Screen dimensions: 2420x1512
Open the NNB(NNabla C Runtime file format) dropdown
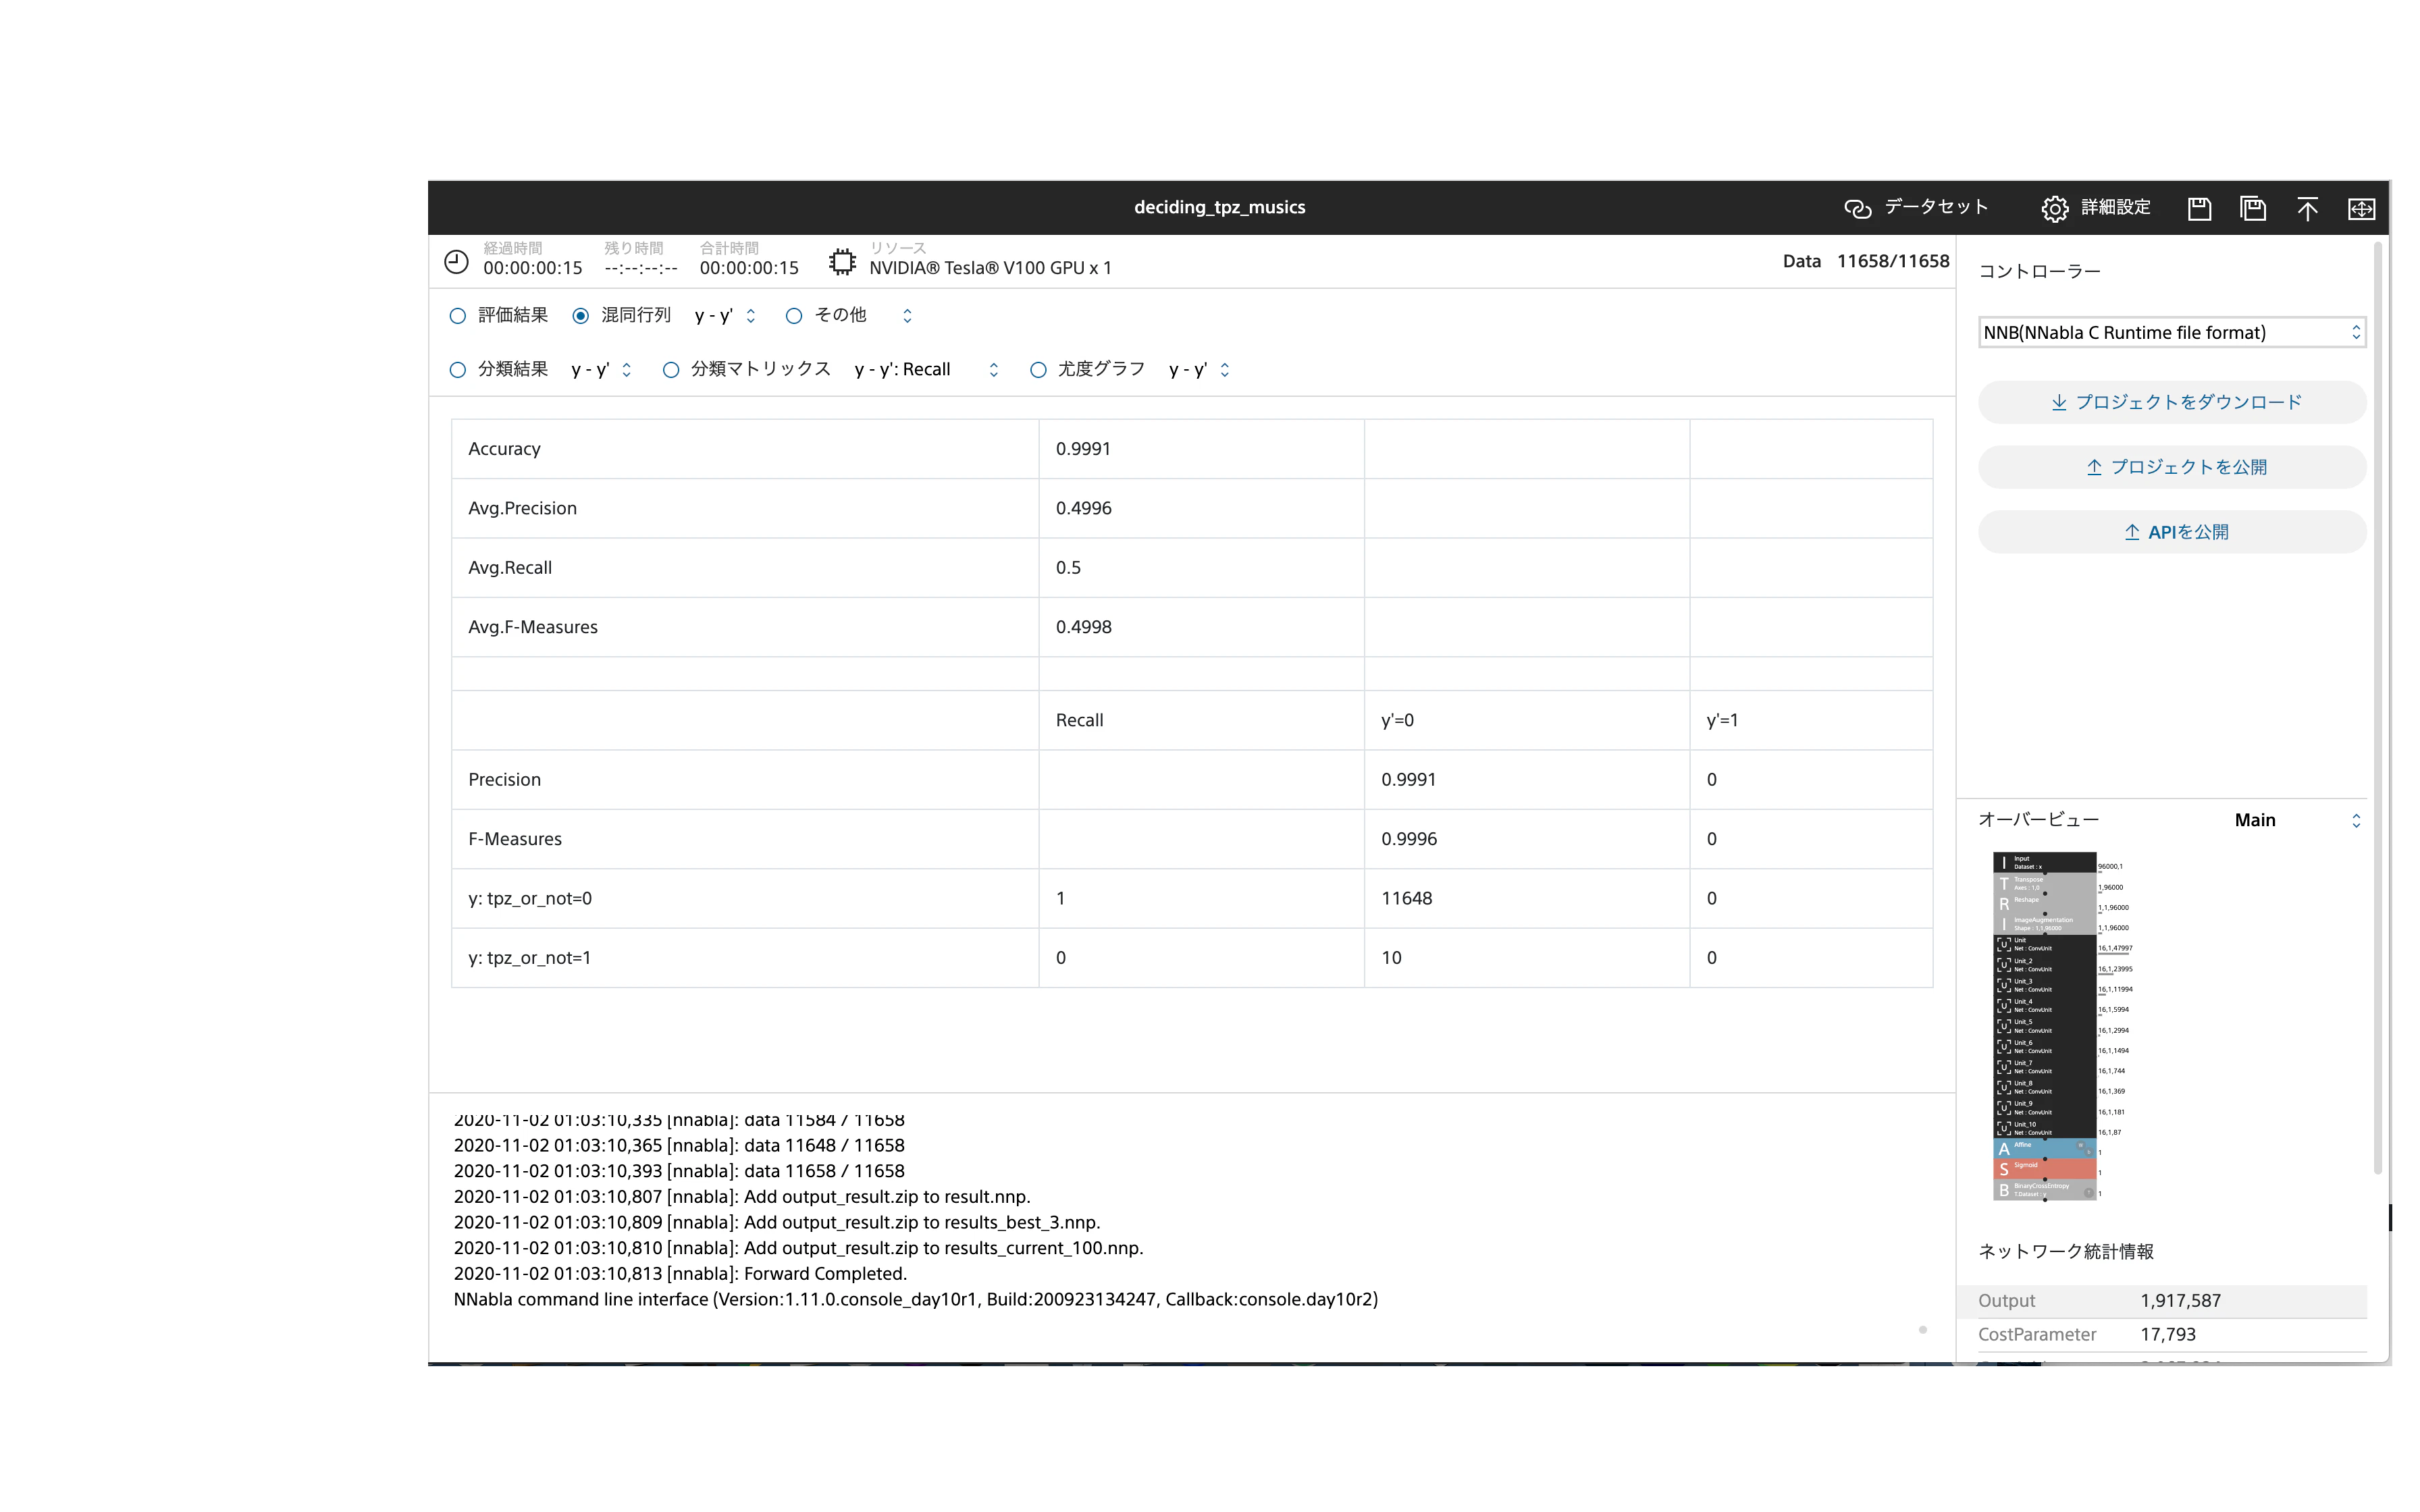2172,332
